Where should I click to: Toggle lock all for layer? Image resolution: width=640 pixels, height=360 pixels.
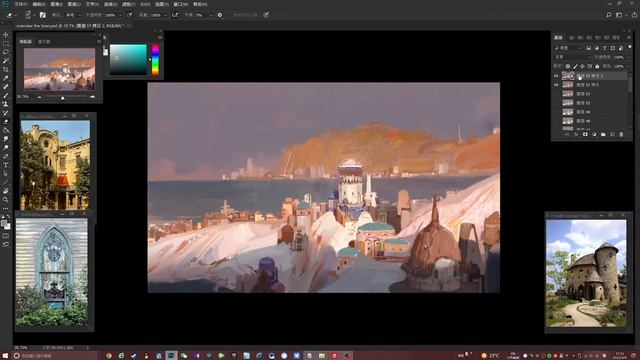(598, 66)
